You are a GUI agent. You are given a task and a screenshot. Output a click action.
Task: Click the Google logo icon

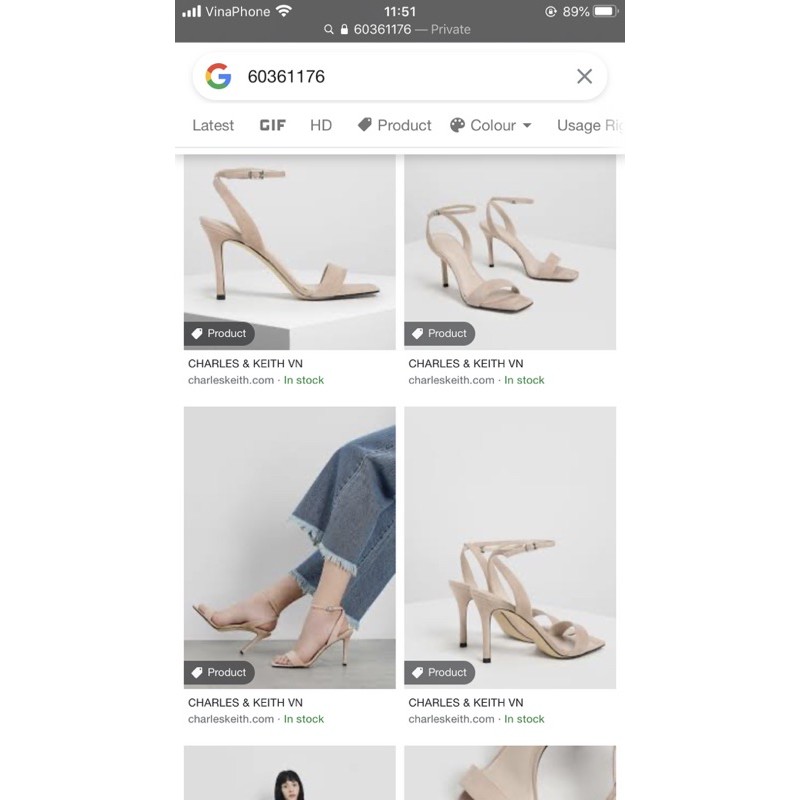click(218, 76)
